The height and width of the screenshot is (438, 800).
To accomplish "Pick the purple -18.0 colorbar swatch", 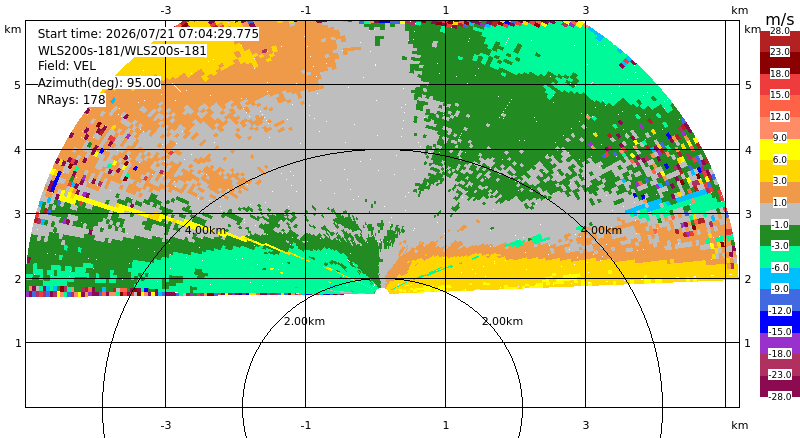I will coord(780,343).
